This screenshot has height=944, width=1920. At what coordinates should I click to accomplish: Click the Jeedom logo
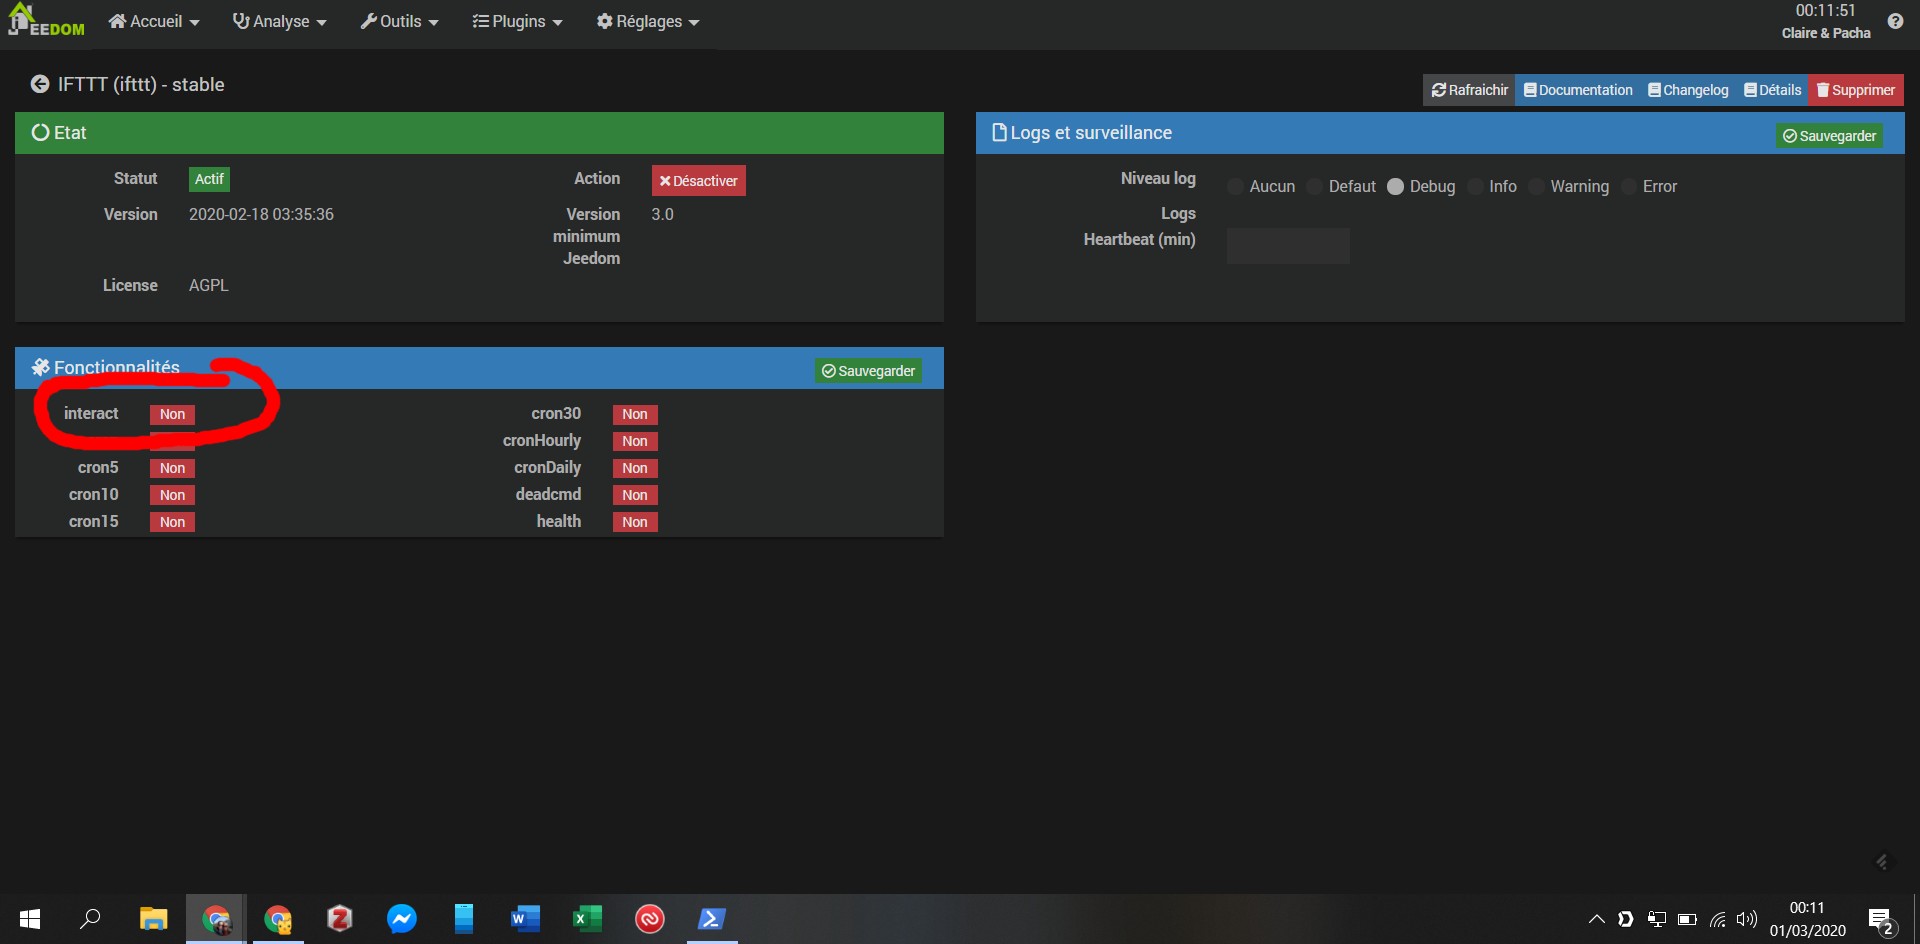pos(46,21)
